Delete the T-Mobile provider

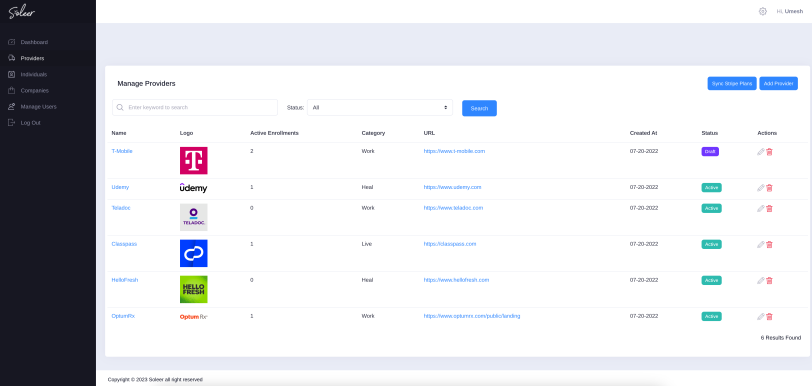pyautogui.click(x=769, y=152)
